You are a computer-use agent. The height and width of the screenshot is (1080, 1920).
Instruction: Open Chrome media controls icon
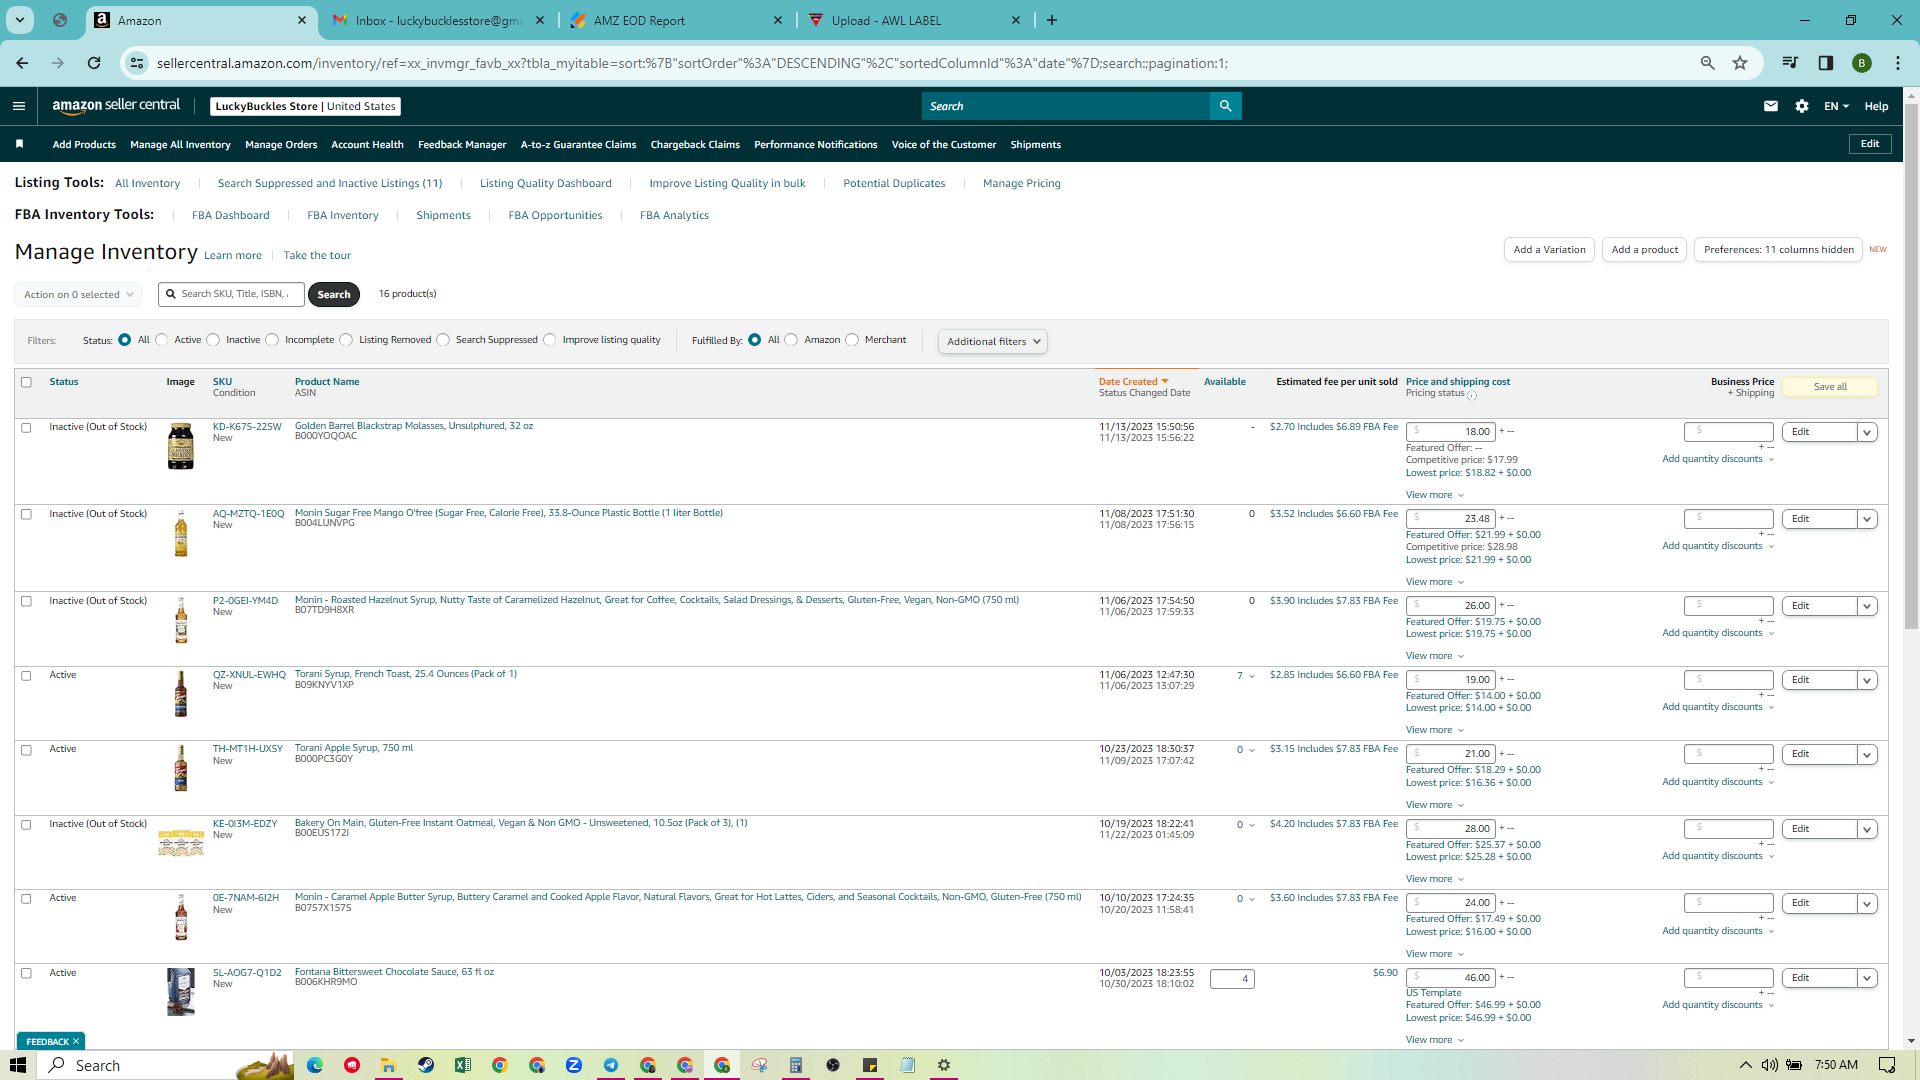coord(1790,63)
